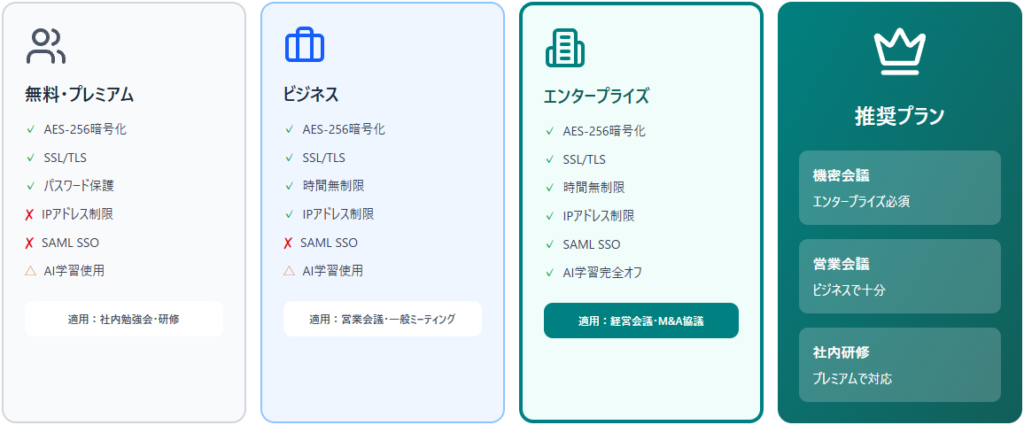Click the ビジネス plan heading

311,95
